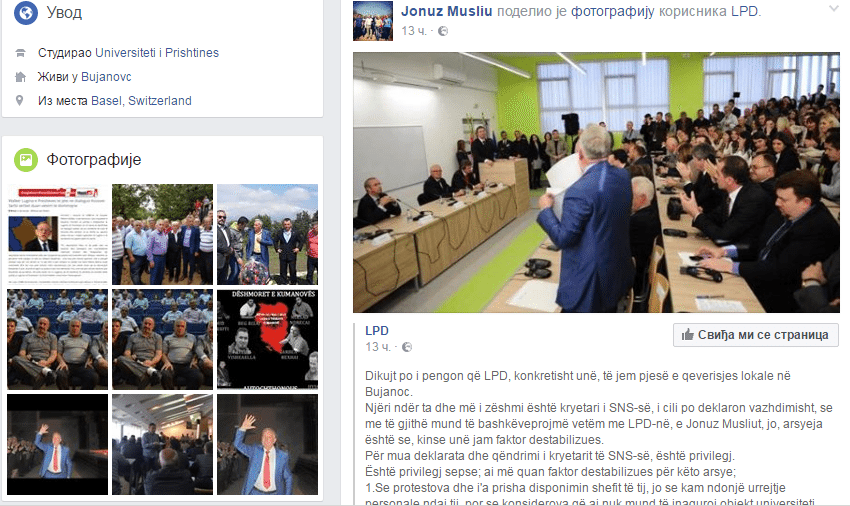Click the public globe icon under Jonuz Musliu

coord(443,31)
